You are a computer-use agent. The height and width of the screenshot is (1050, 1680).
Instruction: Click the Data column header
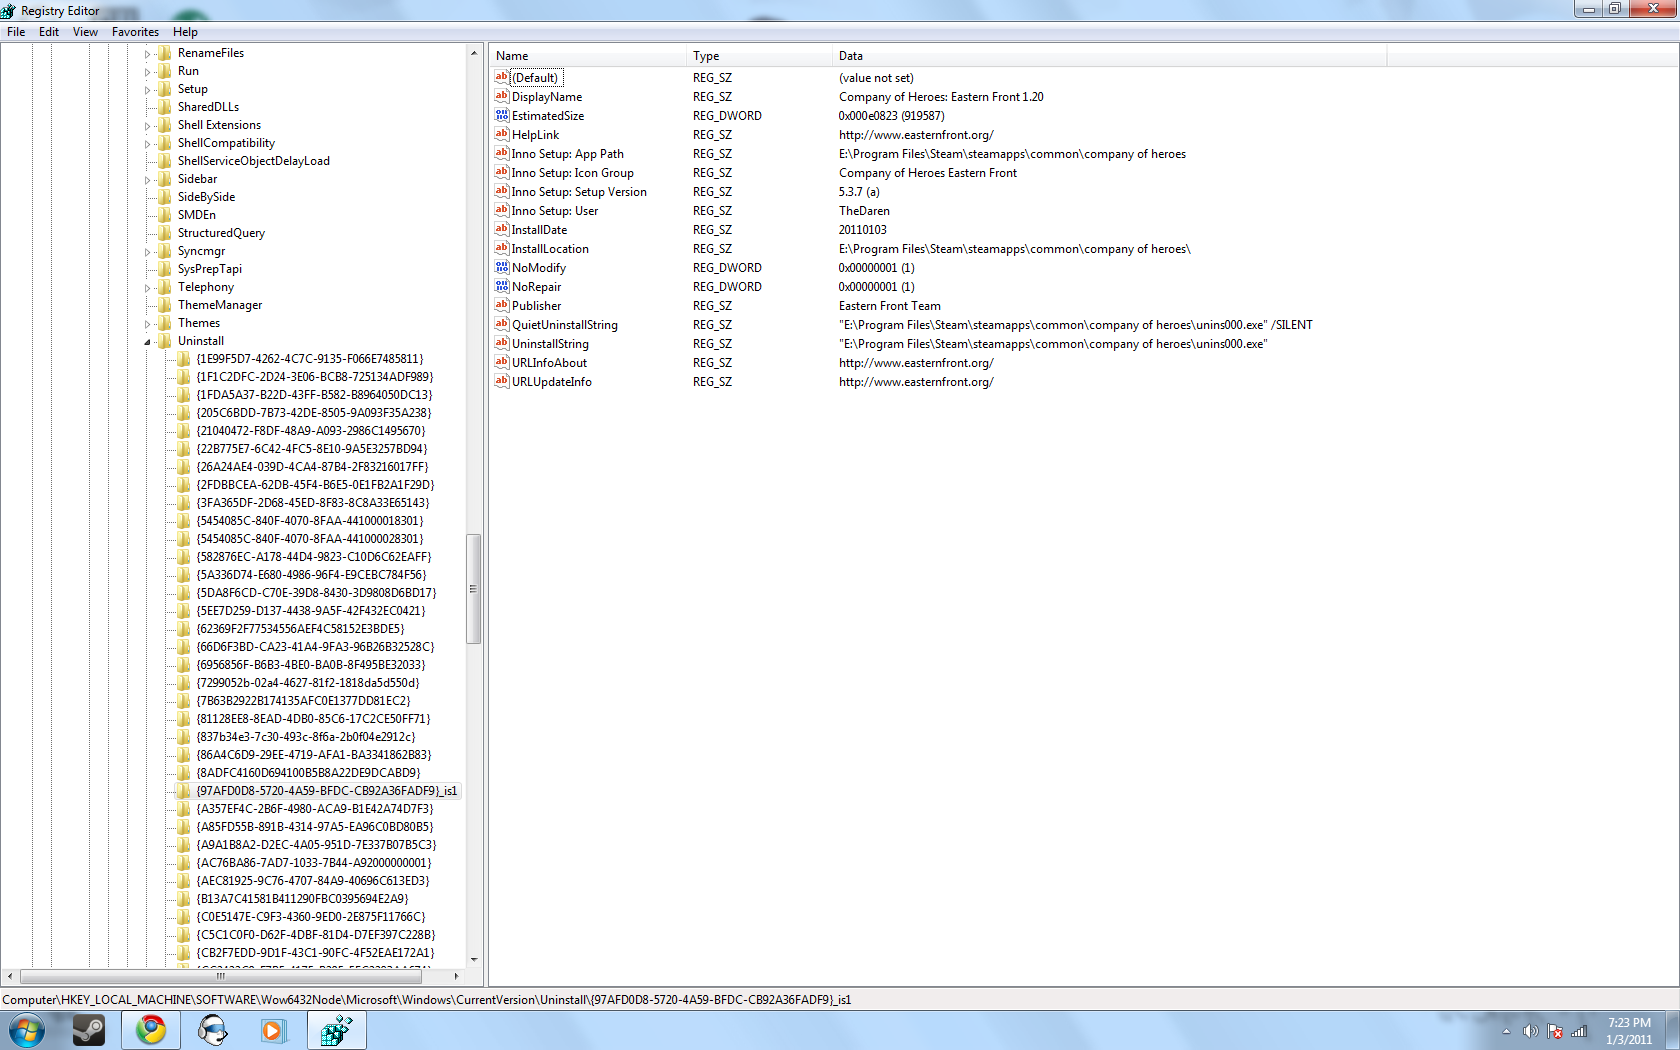coord(1109,56)
